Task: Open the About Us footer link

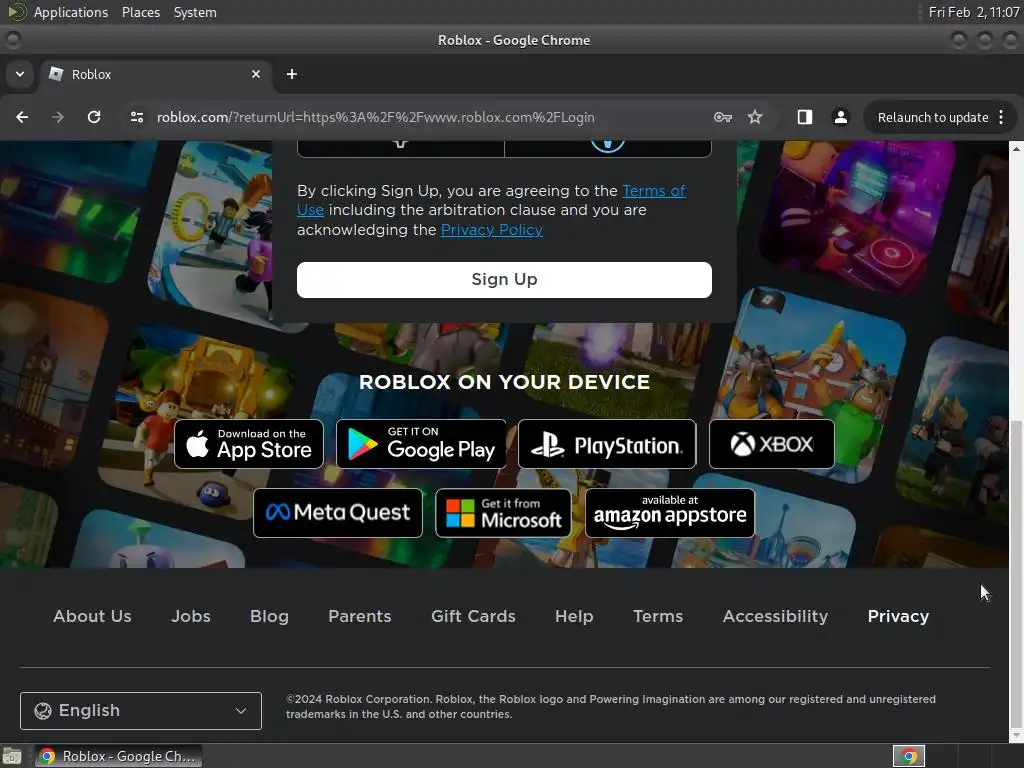Action: 92,616
